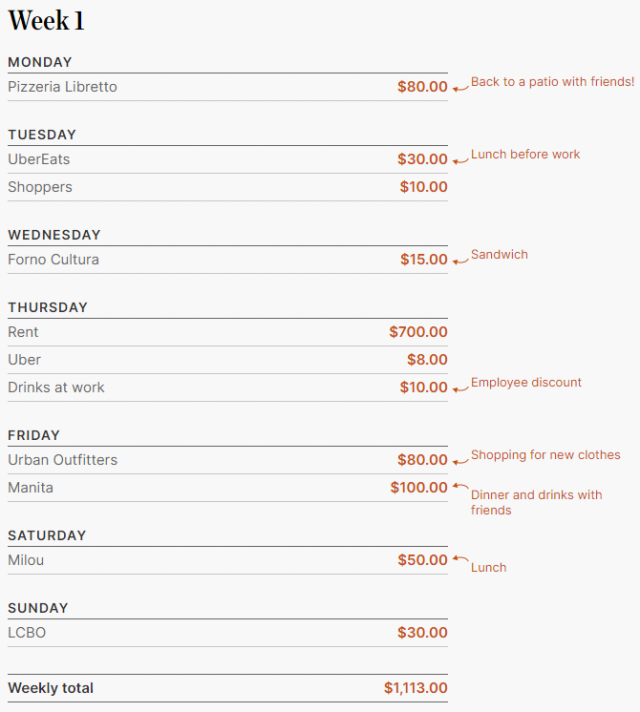The height and width of the screenshot is (712, 640).
Task: Click the Shoppers $10.00 amount
Action: (423, 187)
